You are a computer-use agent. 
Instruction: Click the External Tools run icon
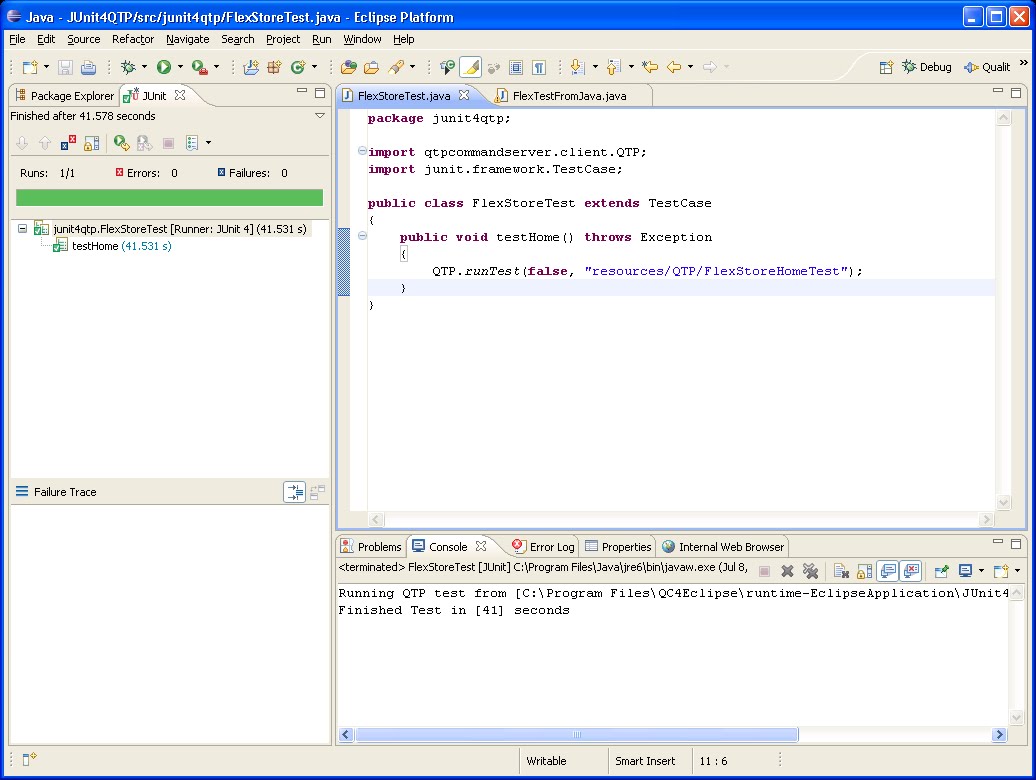tap(200, 67)
